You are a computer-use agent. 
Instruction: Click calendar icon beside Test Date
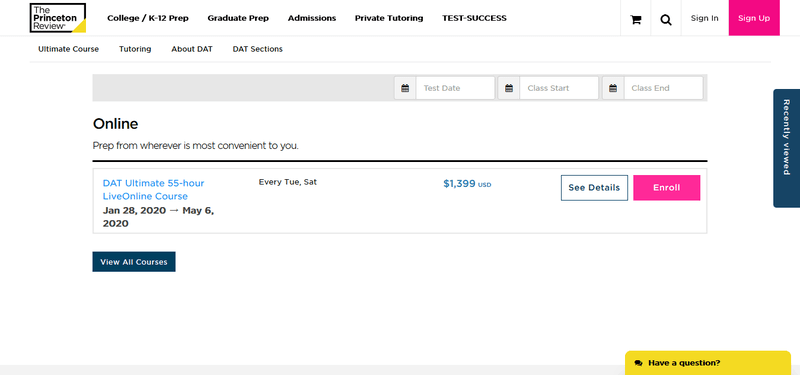405,88
